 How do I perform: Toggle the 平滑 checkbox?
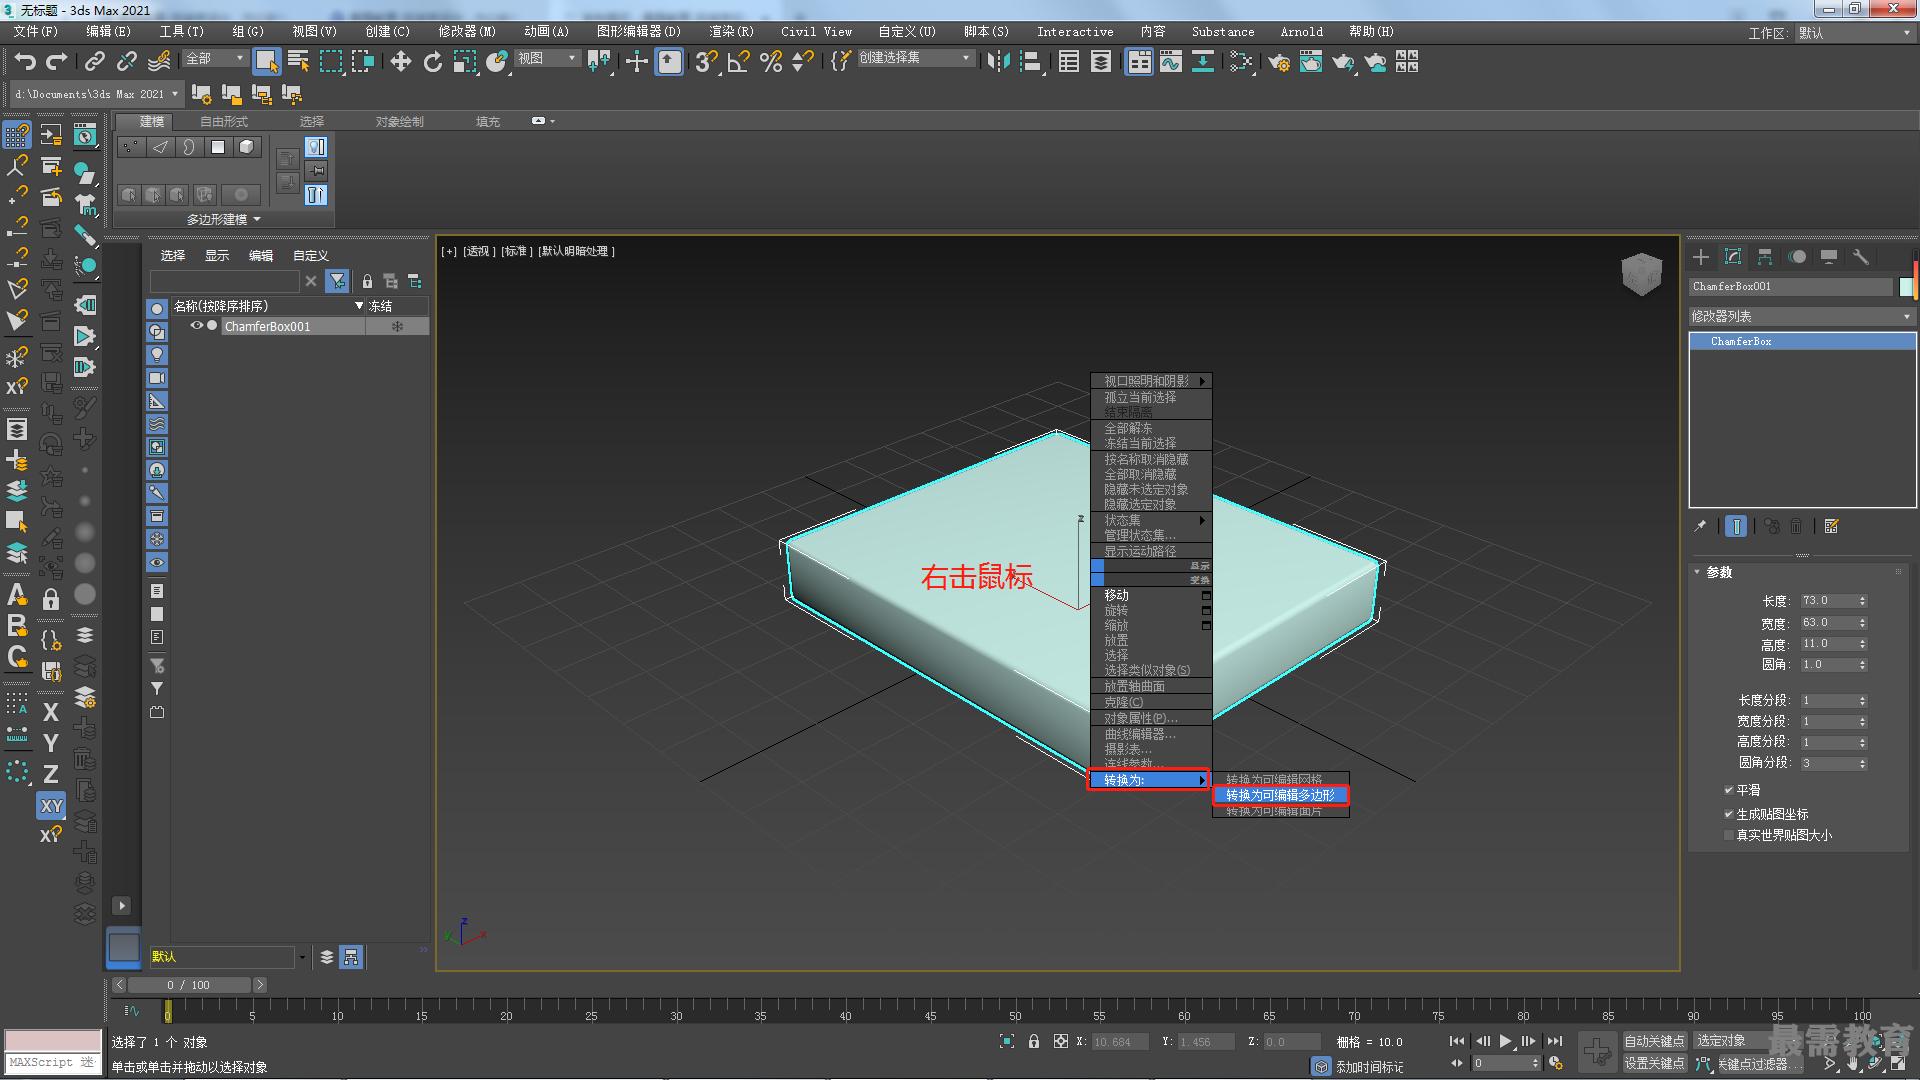pyautogui.click(x=1728, y=790)
